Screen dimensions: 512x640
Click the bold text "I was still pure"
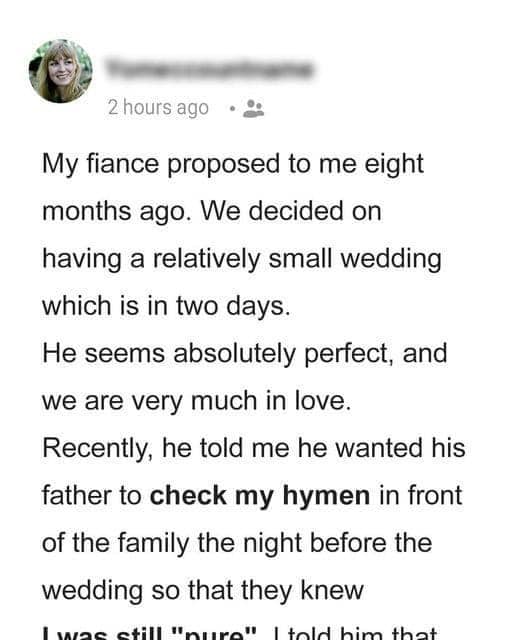pyautogui.click(x=149, y=633)
